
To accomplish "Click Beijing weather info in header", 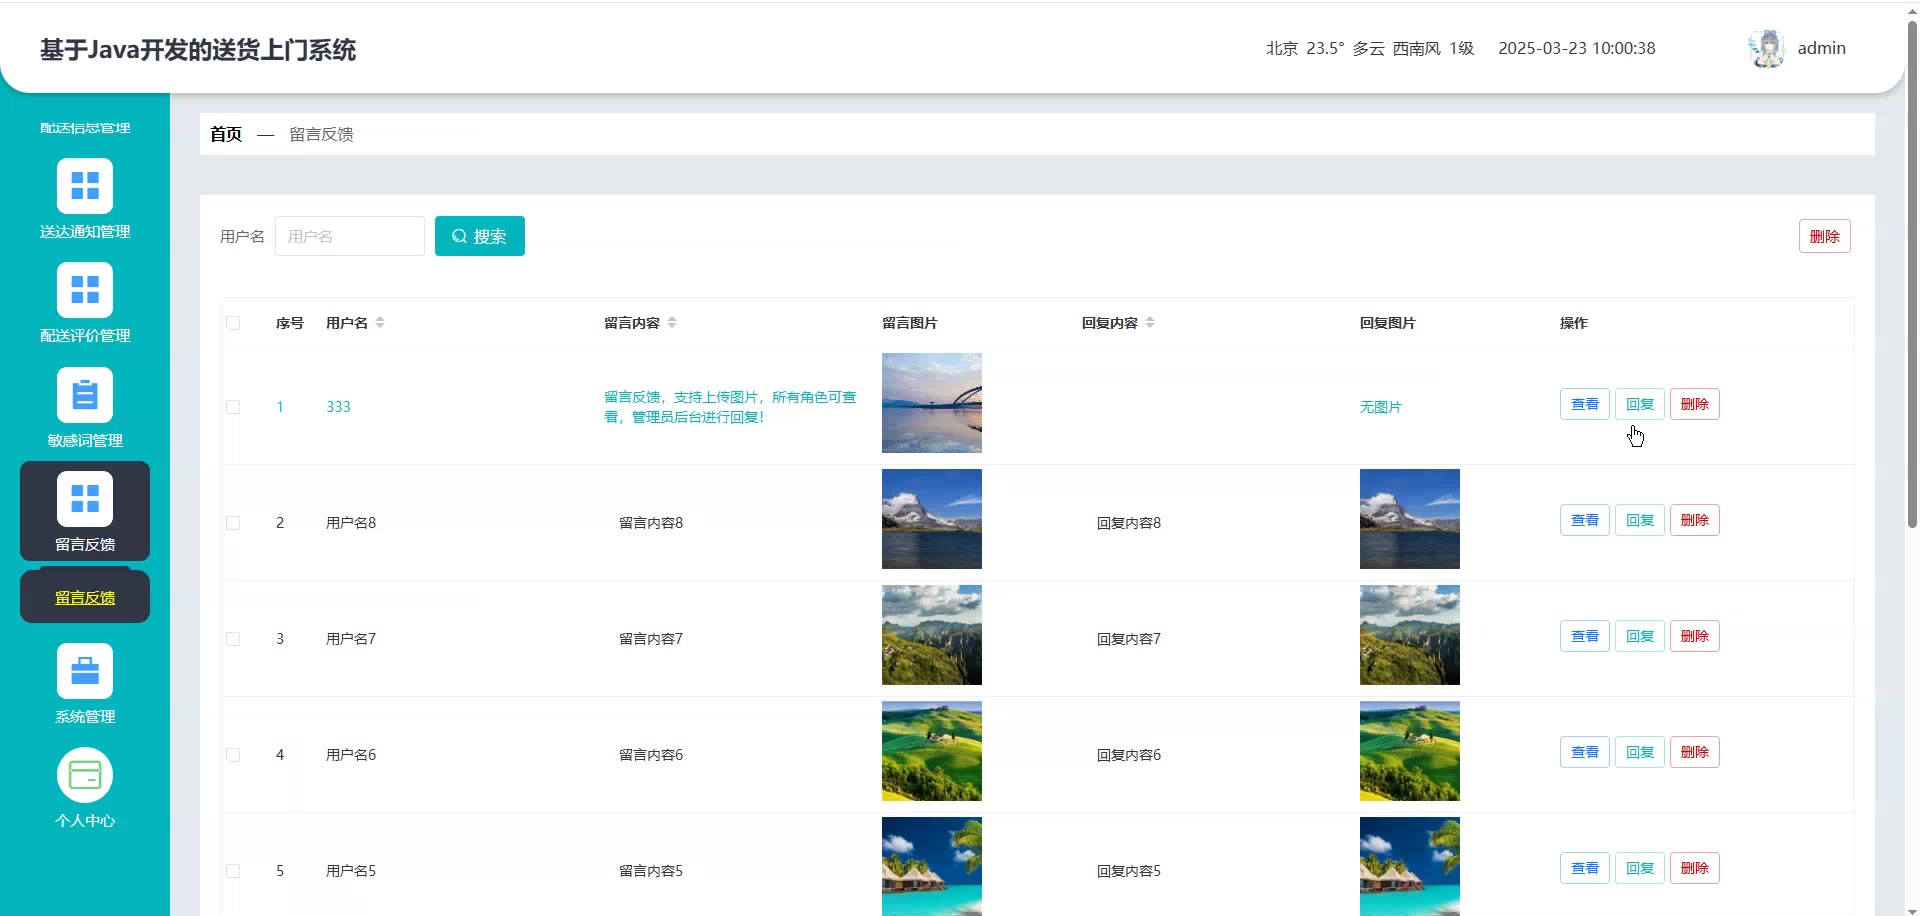I will click(1370, 48).
